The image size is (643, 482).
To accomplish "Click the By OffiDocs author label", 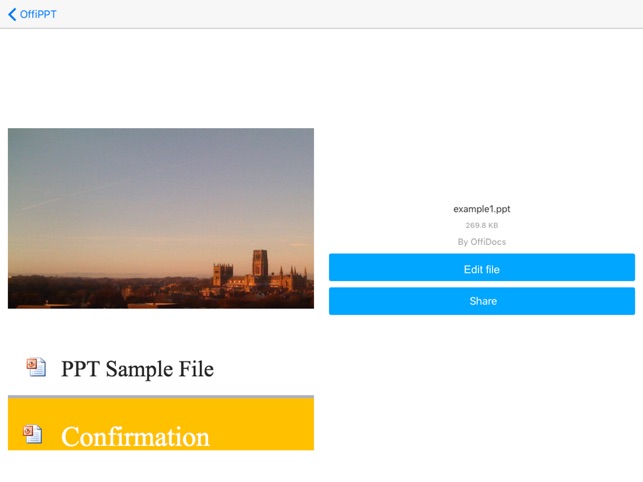I will (x=482, y=242).
